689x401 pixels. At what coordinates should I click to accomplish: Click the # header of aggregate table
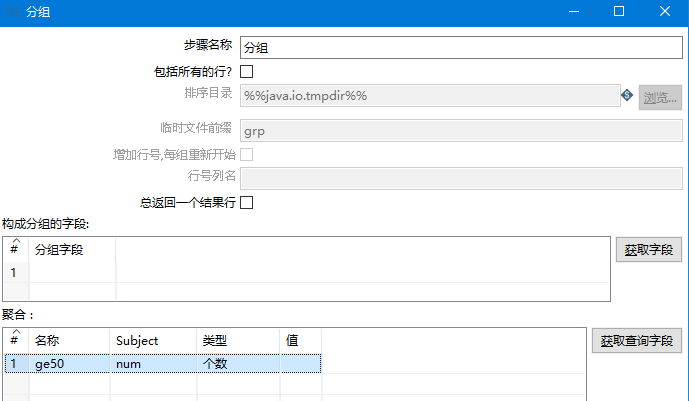(x=16, y=341)
